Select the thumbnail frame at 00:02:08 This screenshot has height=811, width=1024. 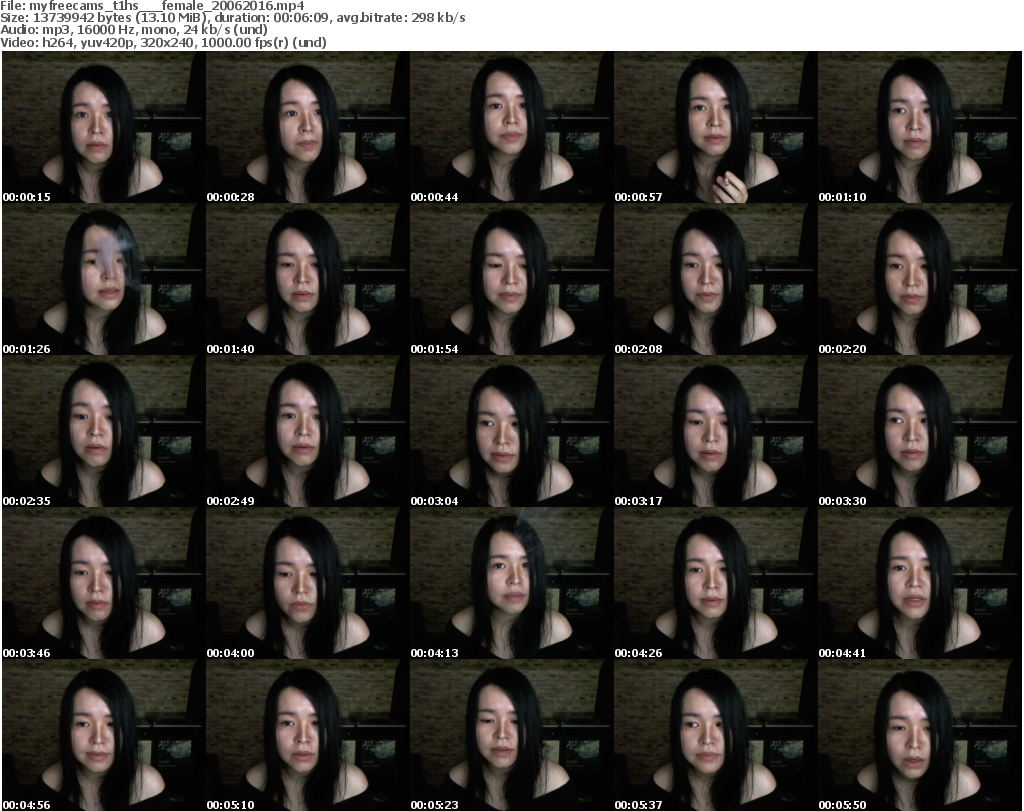coord(716,279)
